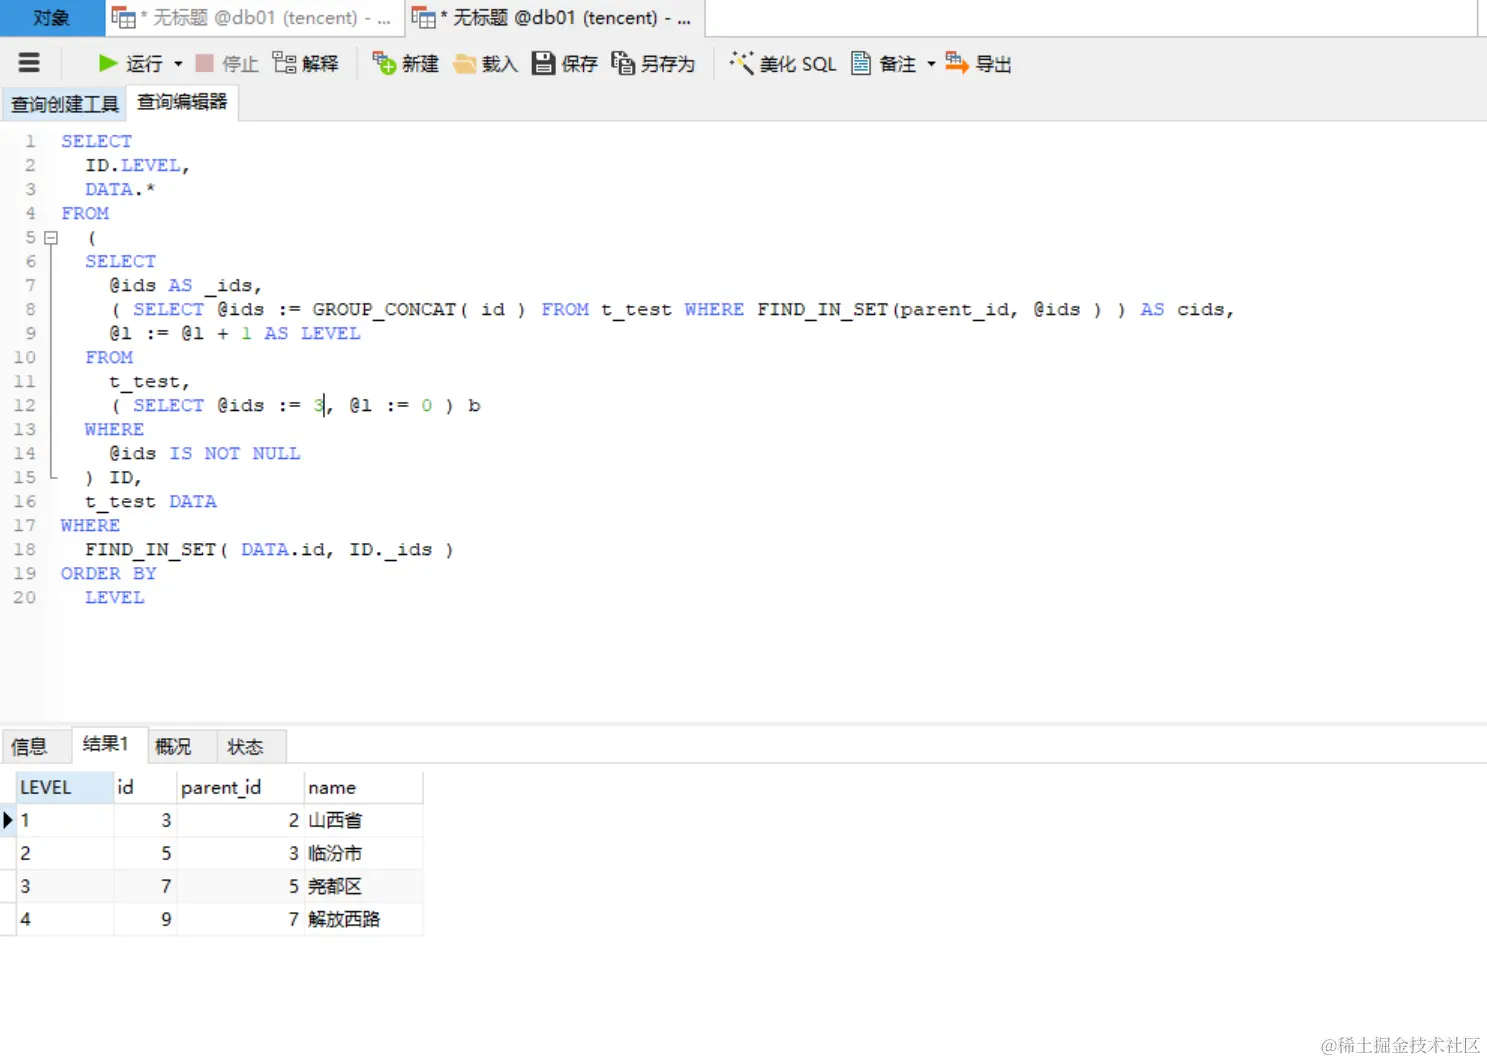The image size is (1487, 1062).
Task: Collapse the code block at line 5
Action: click(51, 238)
